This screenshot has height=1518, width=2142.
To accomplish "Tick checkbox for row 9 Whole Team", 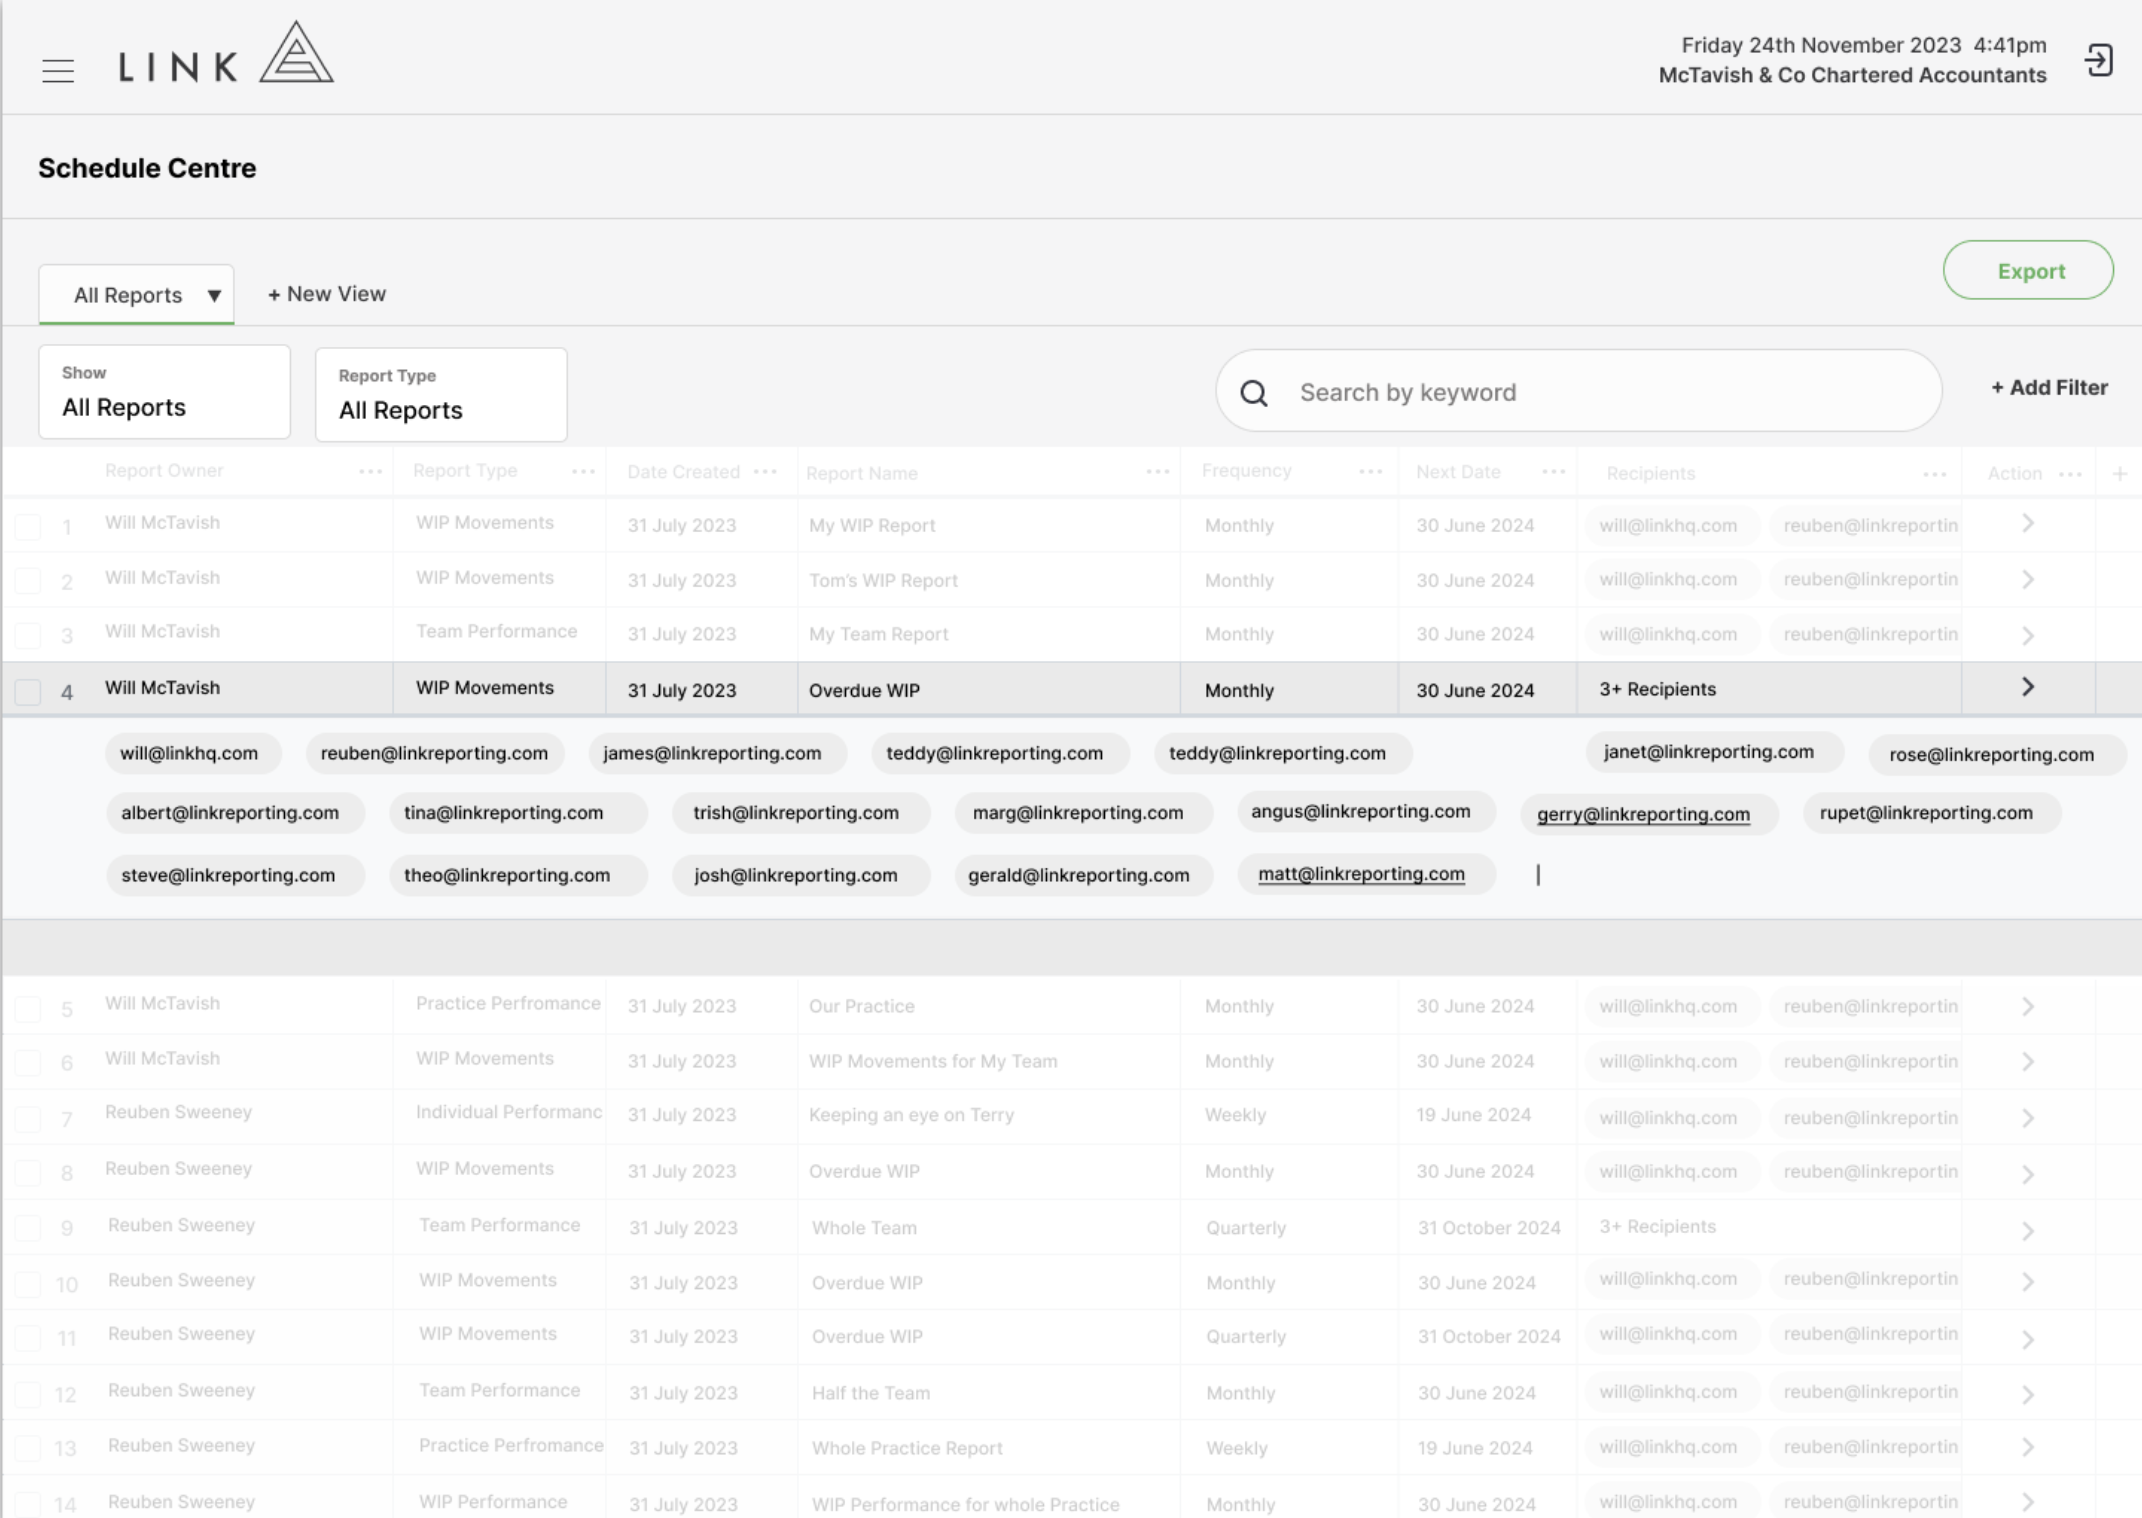I will 28,1228.
